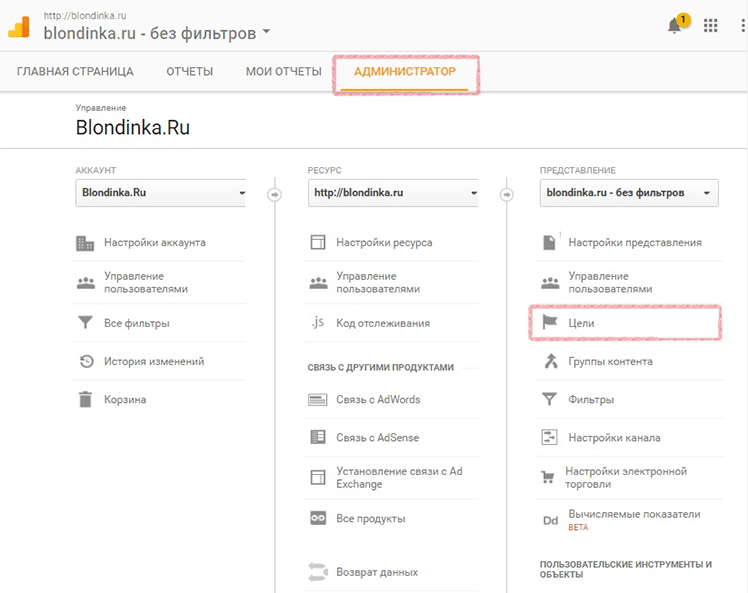Click the Dd icon for calculated metrics
The height and width of the screenshot is (593, 748).
tap(550, 520)
